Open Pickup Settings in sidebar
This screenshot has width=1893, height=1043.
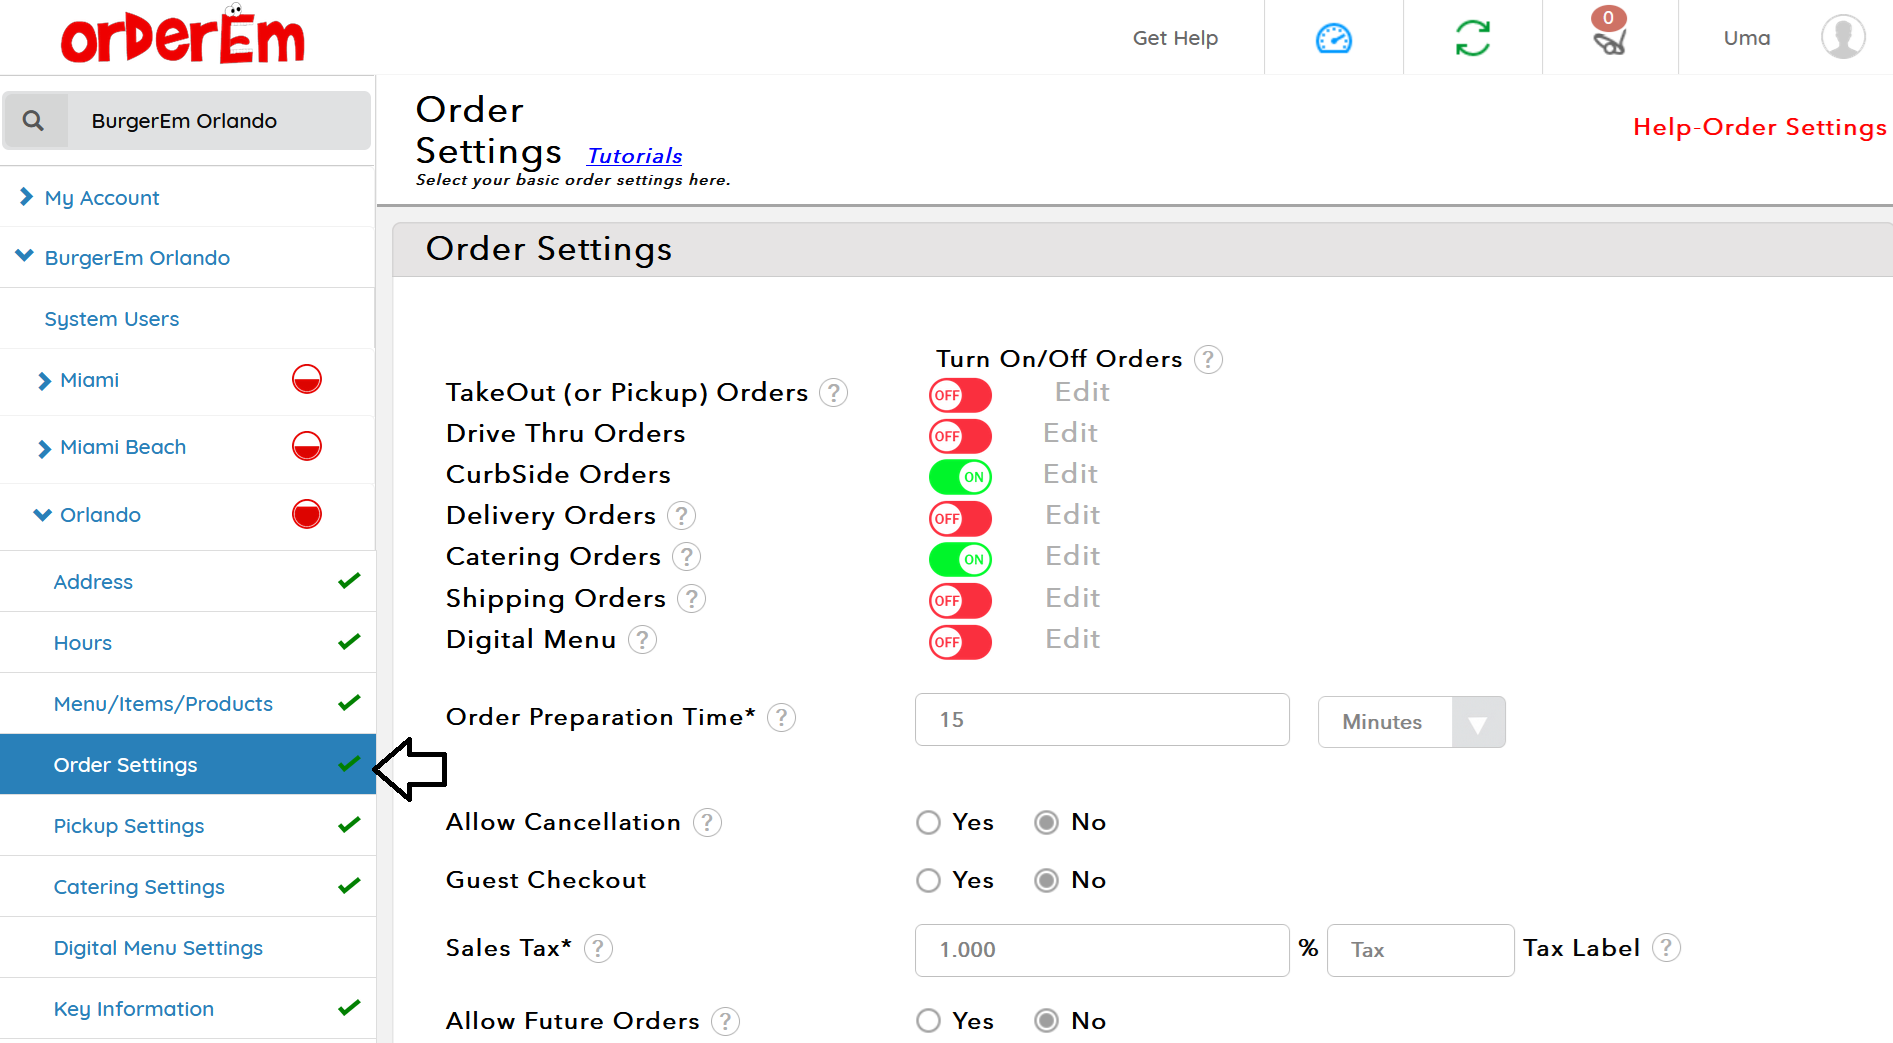[x=128, y=826]
